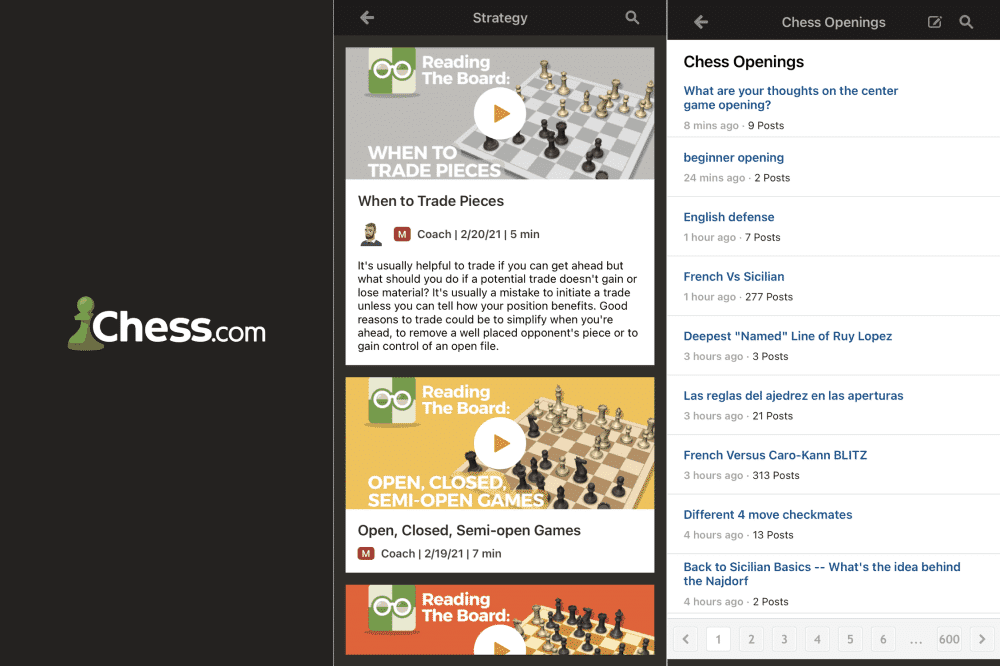Go to the next forum page arrow
Screen dimensions: 1000x666
[982, 639]
